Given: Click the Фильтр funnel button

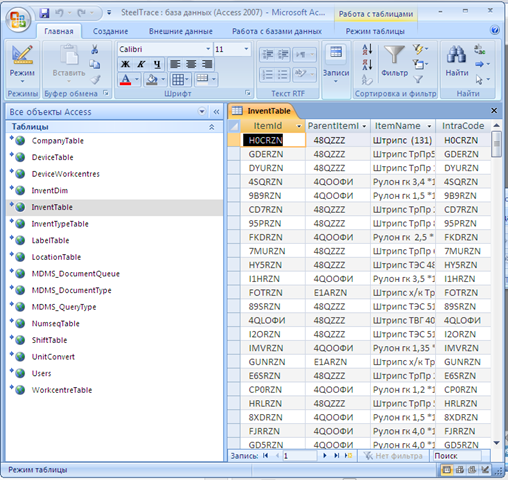Looking at the screenshot, I should click(x=394, y=61).
